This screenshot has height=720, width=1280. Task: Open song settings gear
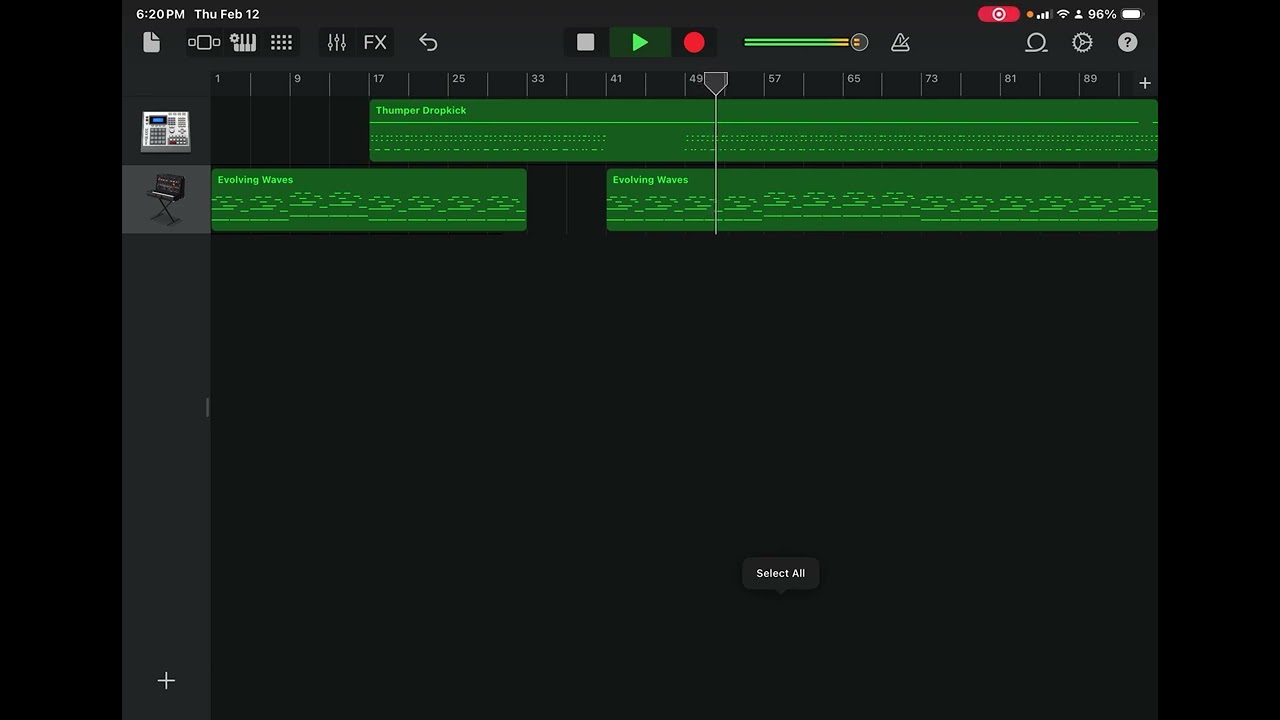point(1082,42)
